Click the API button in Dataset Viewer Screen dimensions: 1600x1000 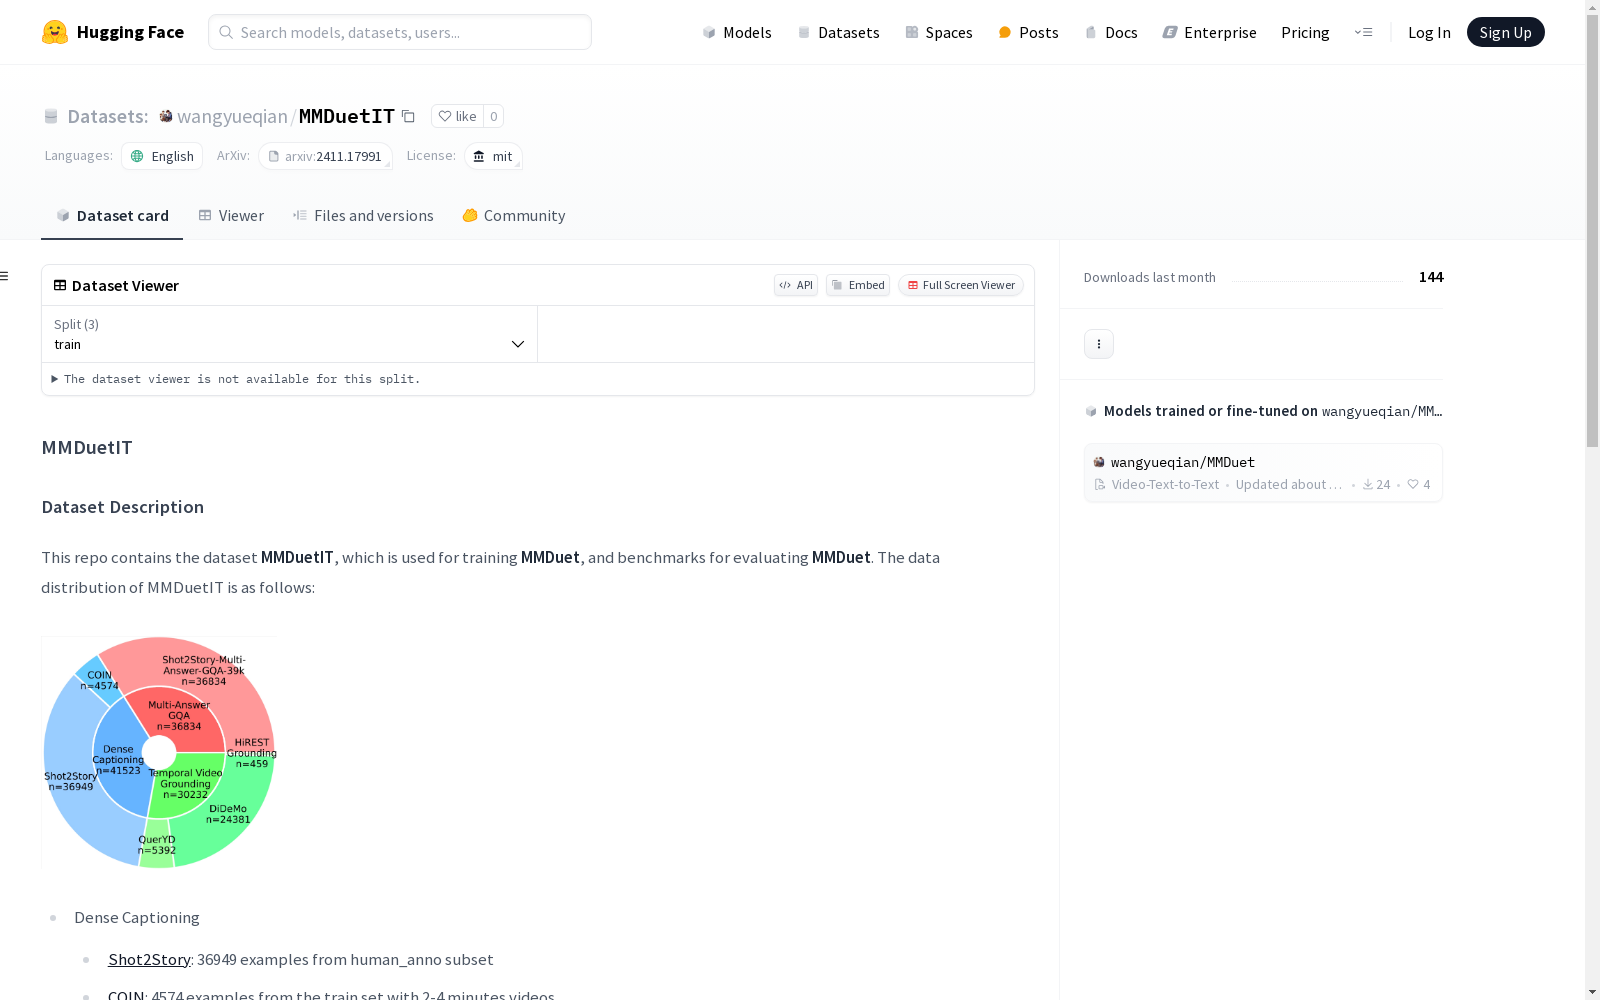pyautogui.click(x=796, y=285)
